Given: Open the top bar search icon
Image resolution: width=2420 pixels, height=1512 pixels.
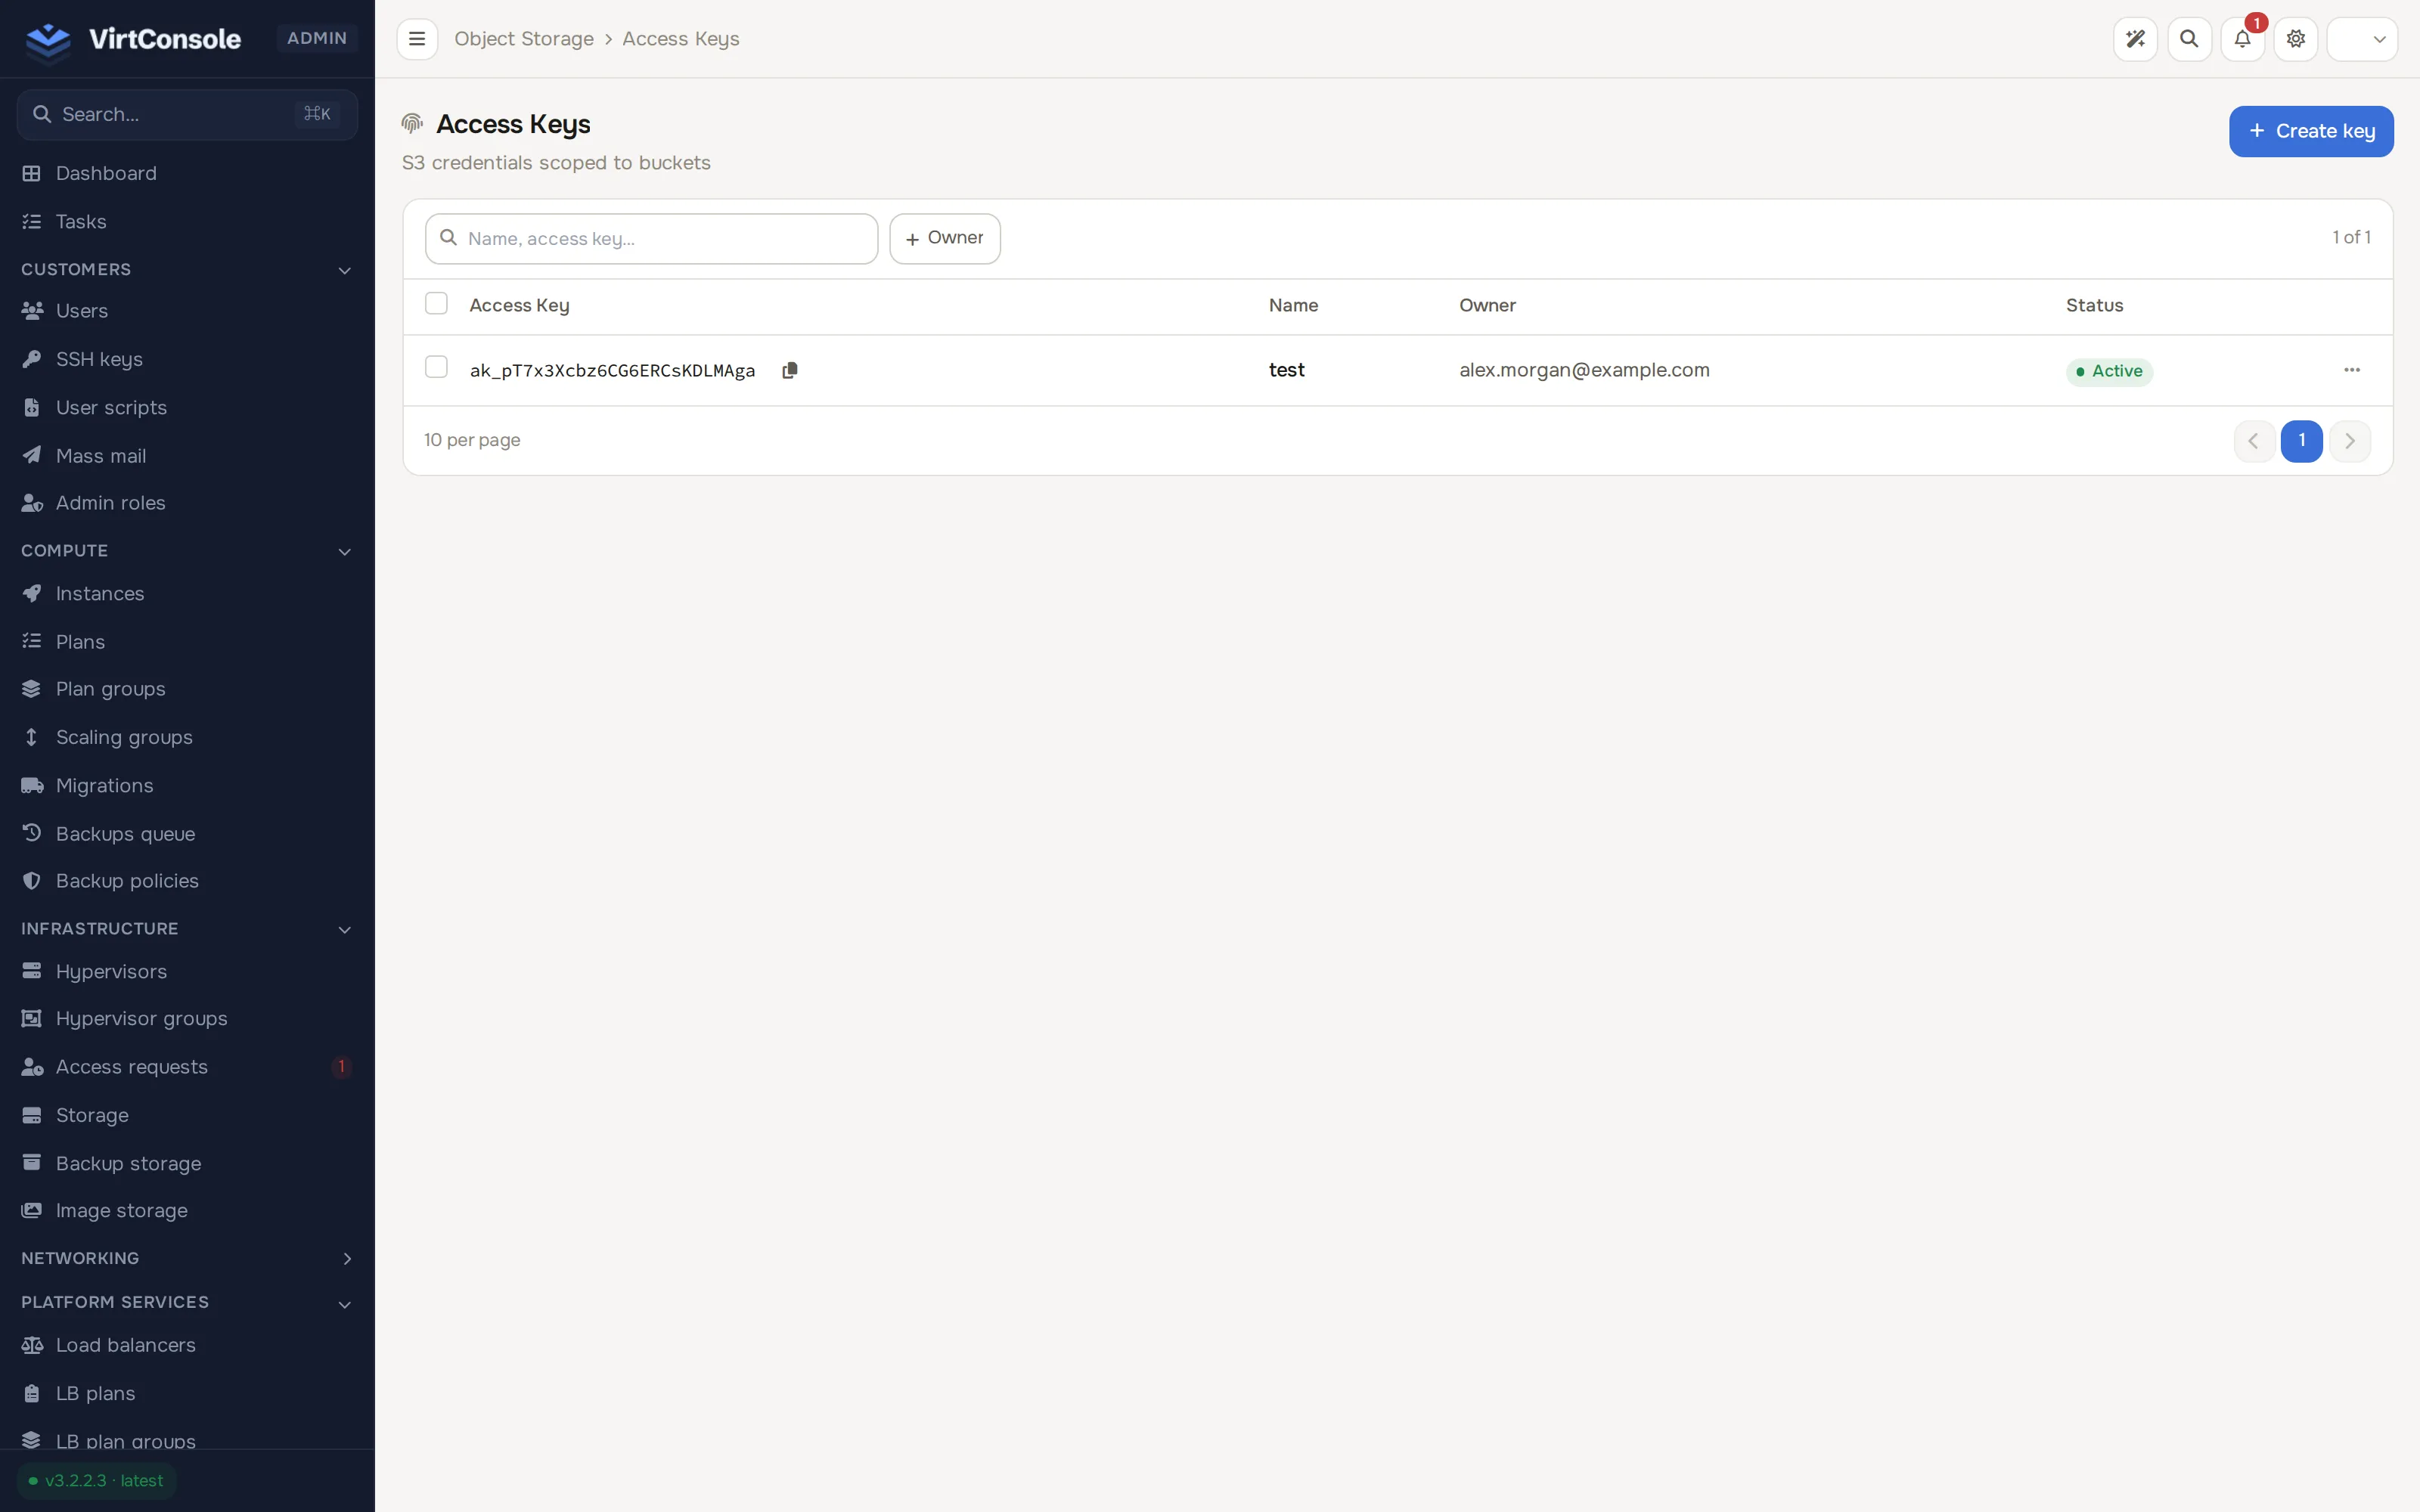Looking at the screenshot, I should (2189, 39).
